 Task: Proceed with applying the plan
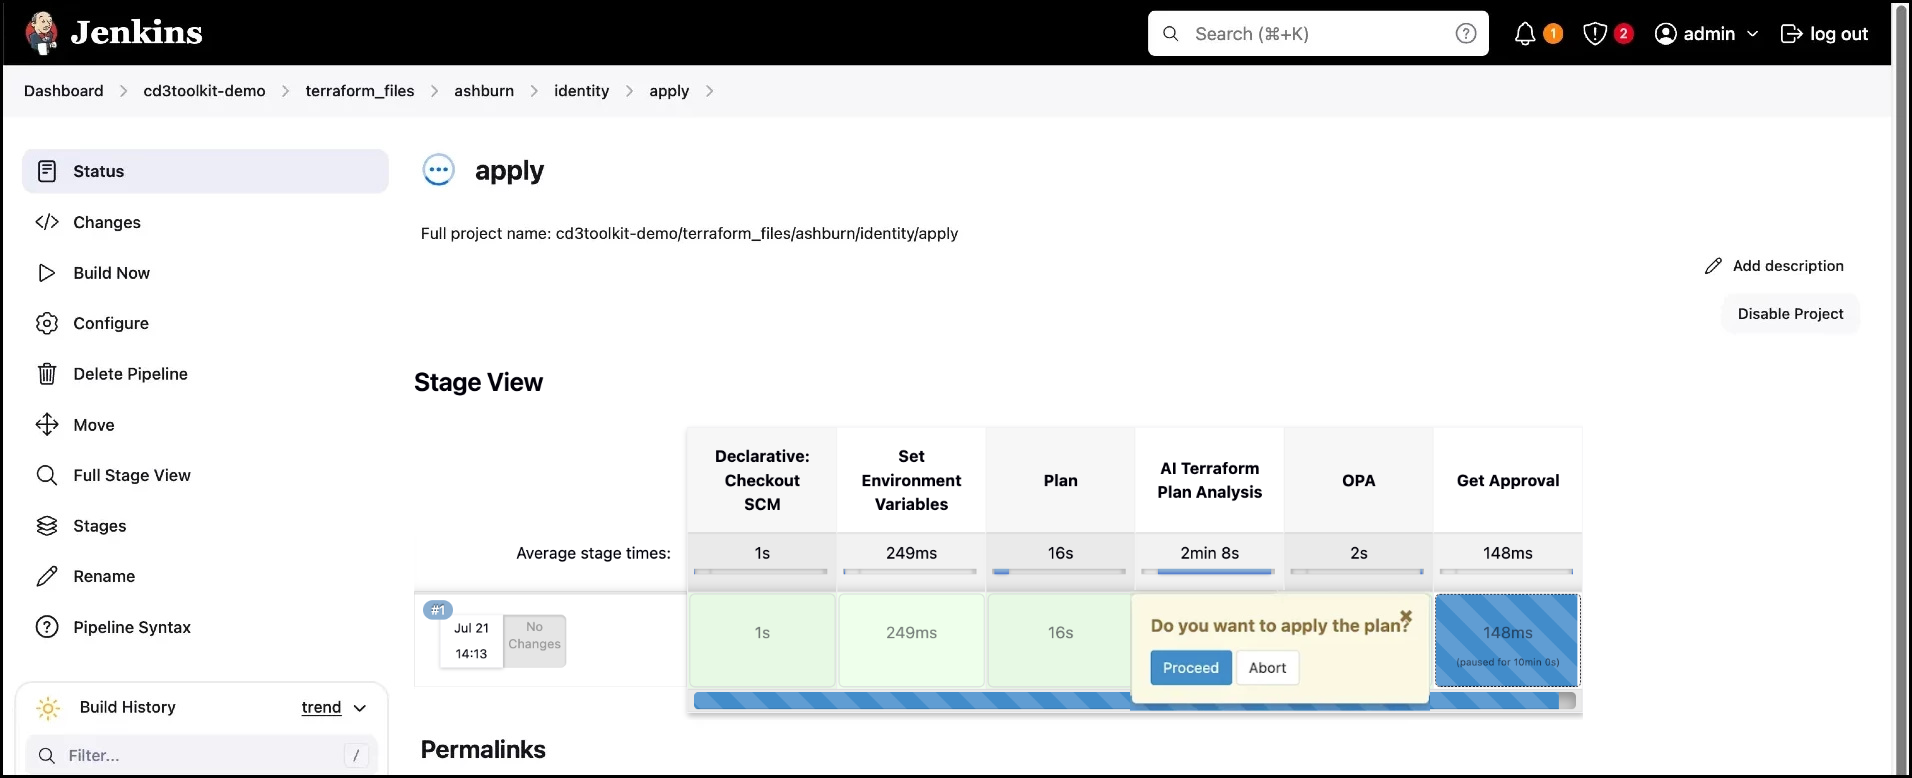click(x=1190, y=668)
